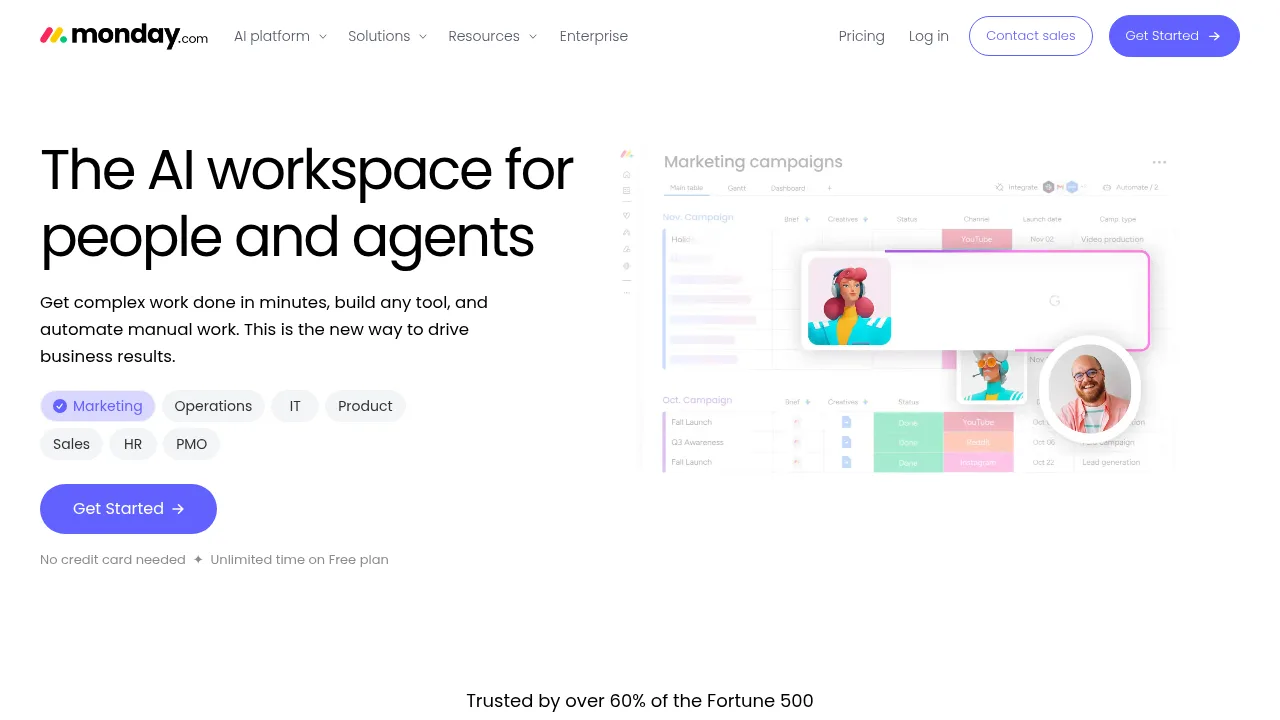Click the gray-haired avatar with orange glasses

(992, 375)
